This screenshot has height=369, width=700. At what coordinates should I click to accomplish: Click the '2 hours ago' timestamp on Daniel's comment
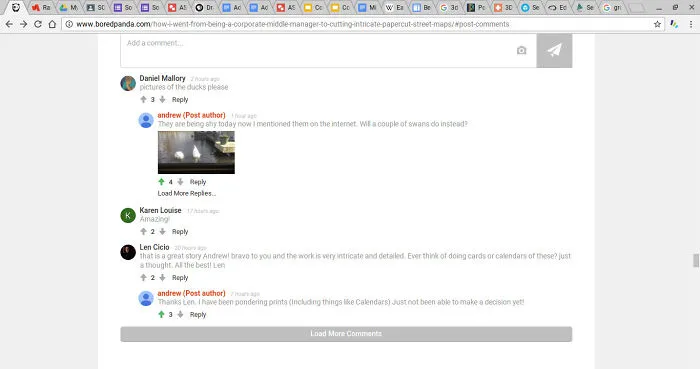coord(205,79)
